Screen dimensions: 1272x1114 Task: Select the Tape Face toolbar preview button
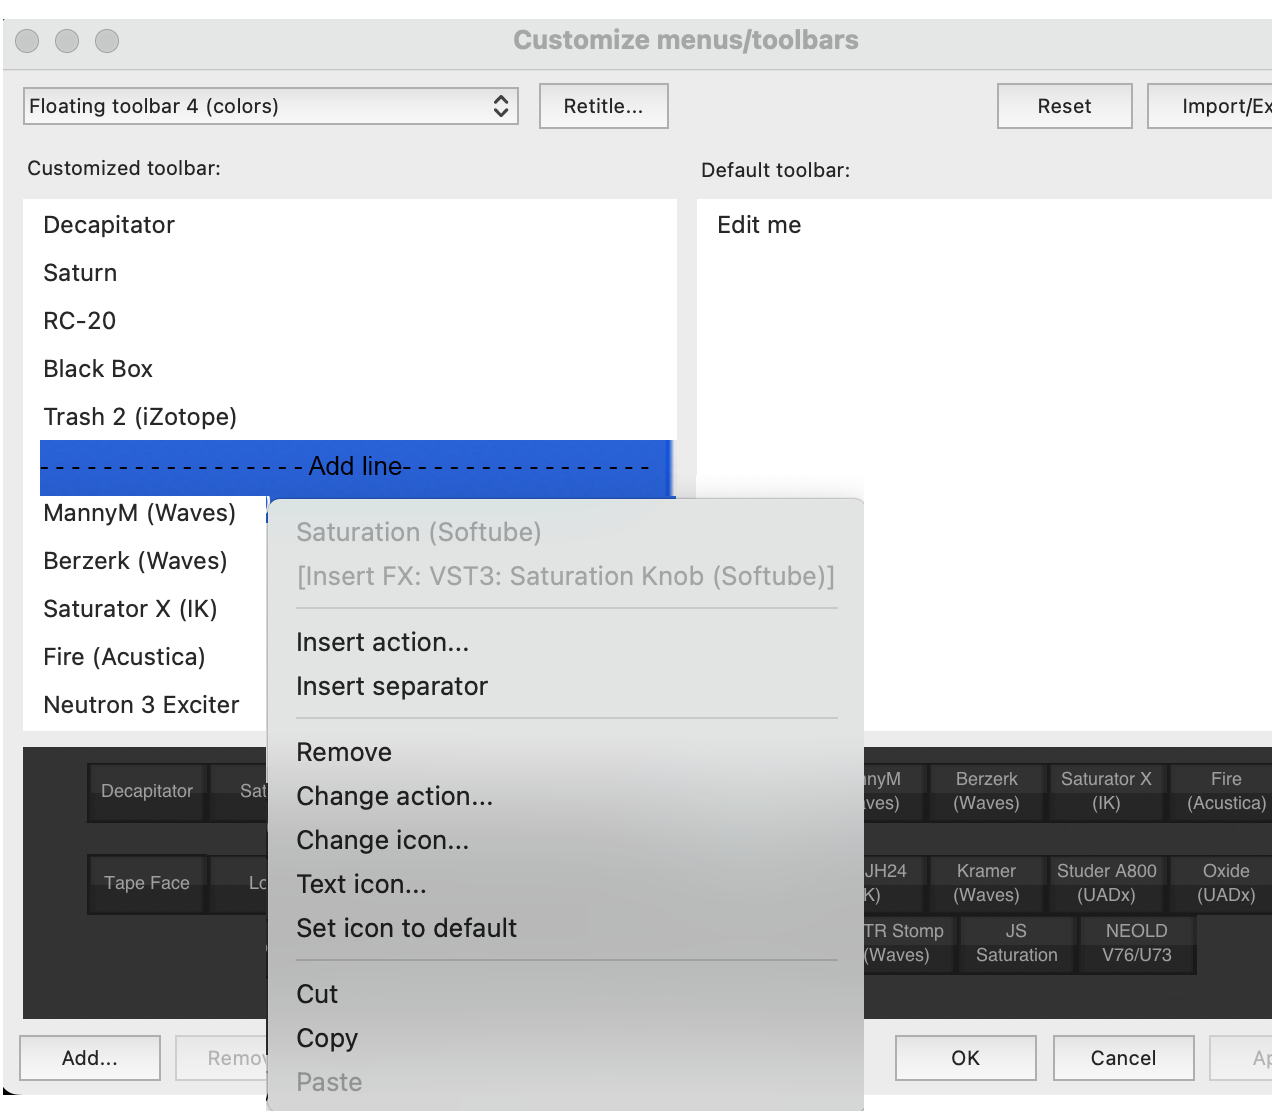147,884
